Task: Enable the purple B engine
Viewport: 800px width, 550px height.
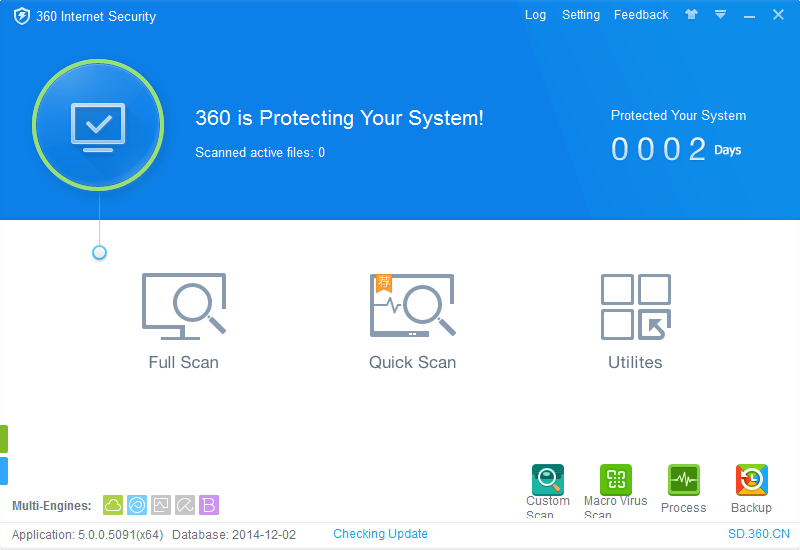Action: 209,505
